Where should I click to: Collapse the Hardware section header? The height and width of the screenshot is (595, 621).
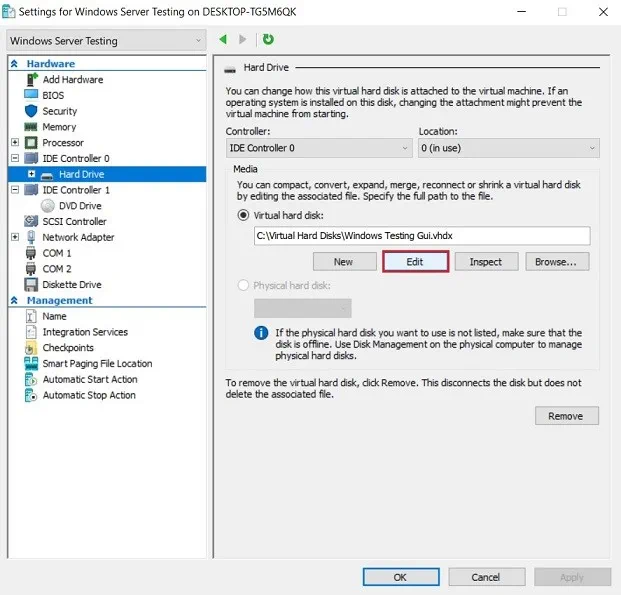coord(15,64)
